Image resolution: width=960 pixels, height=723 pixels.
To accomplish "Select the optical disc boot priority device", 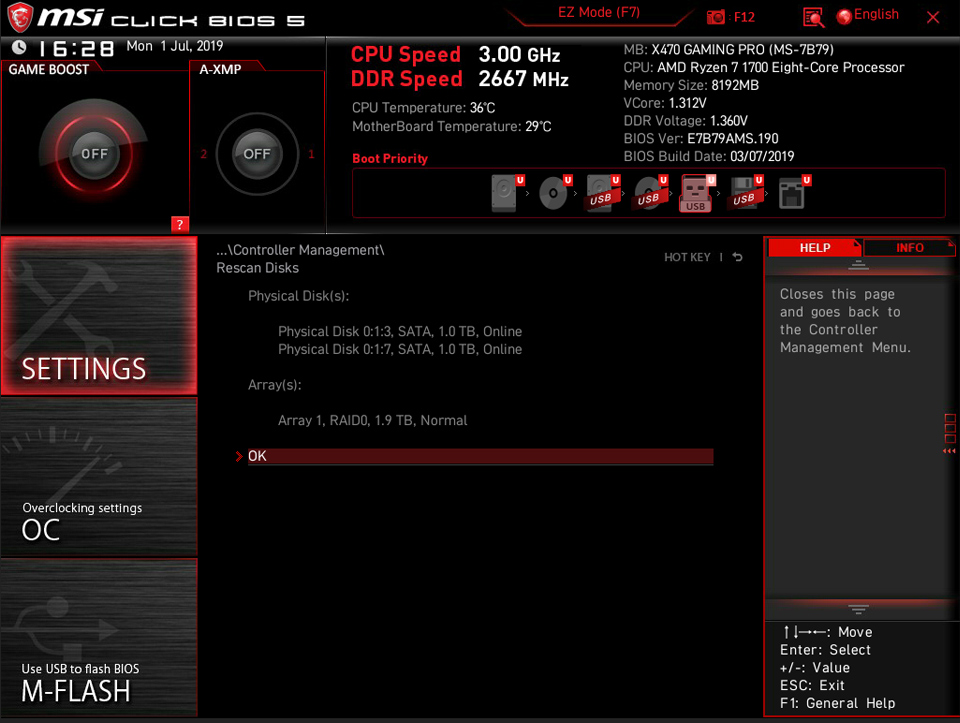I will pos(555,193).
